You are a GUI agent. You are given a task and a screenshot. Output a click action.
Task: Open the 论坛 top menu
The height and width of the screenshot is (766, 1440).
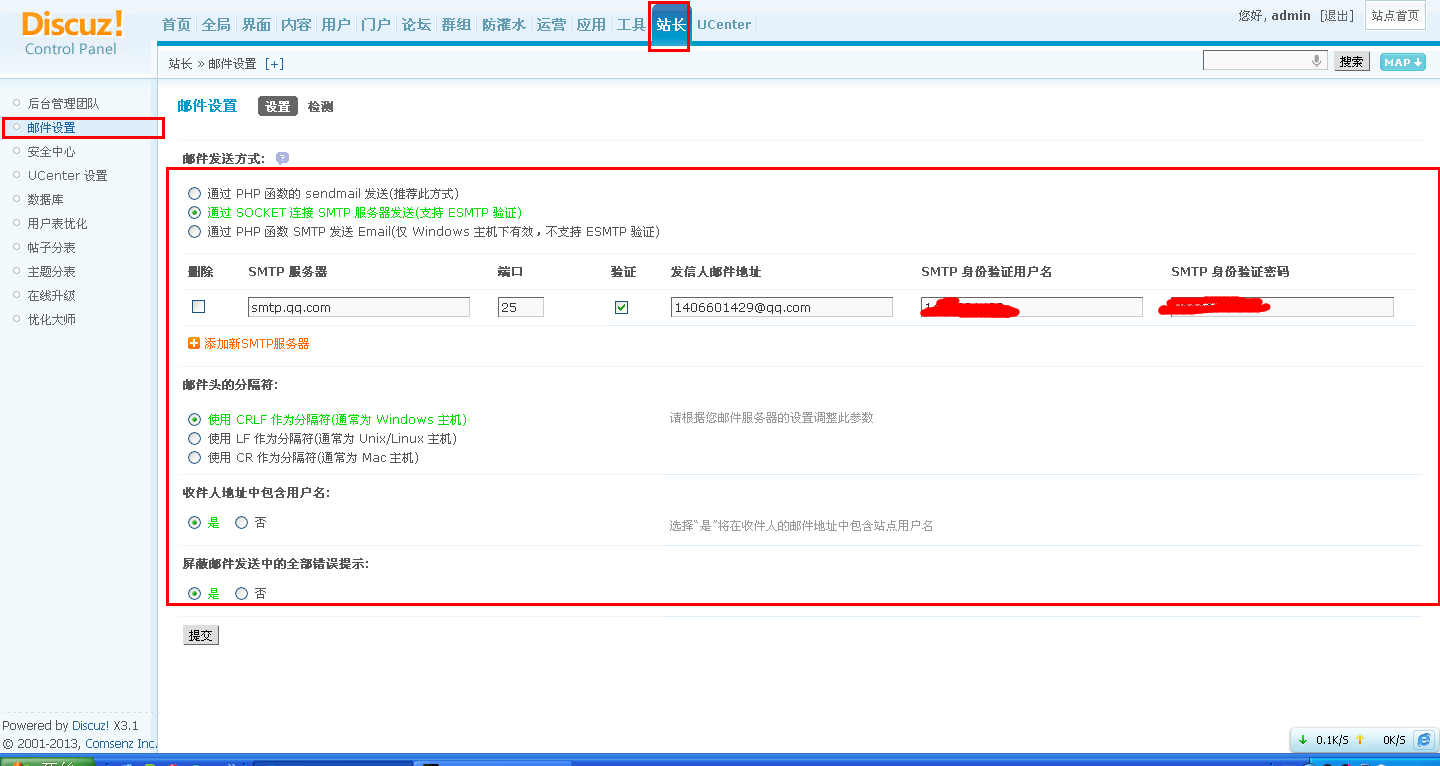(416, 25)
